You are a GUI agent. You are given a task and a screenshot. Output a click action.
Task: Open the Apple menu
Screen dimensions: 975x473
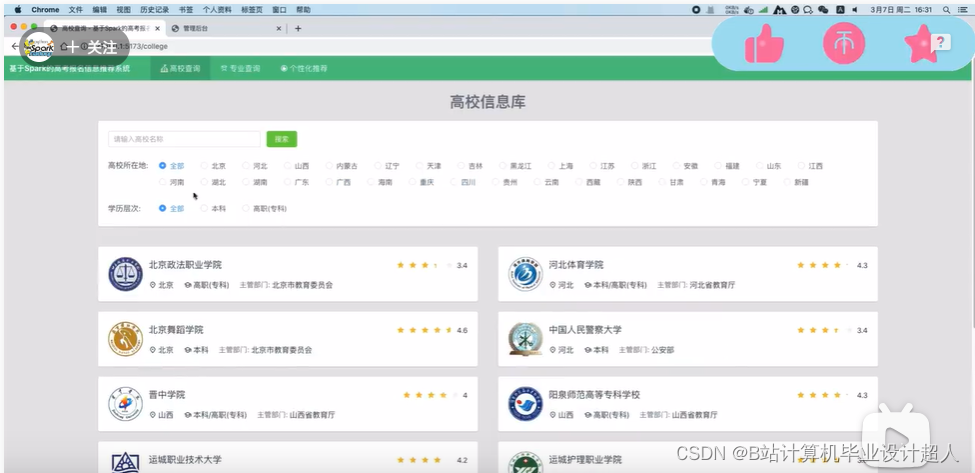coord(17,9)
